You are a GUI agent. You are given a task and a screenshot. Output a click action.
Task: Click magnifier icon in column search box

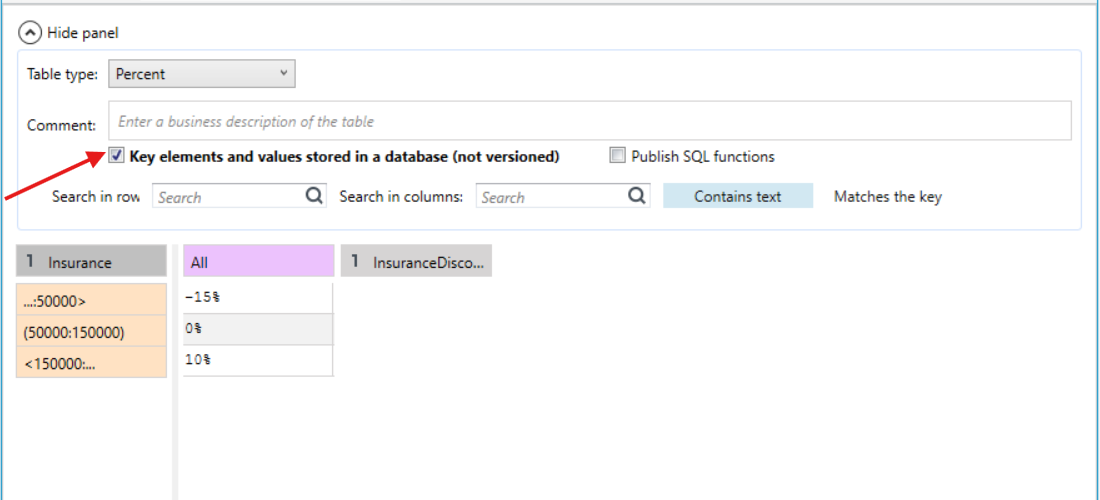(637, 196)
